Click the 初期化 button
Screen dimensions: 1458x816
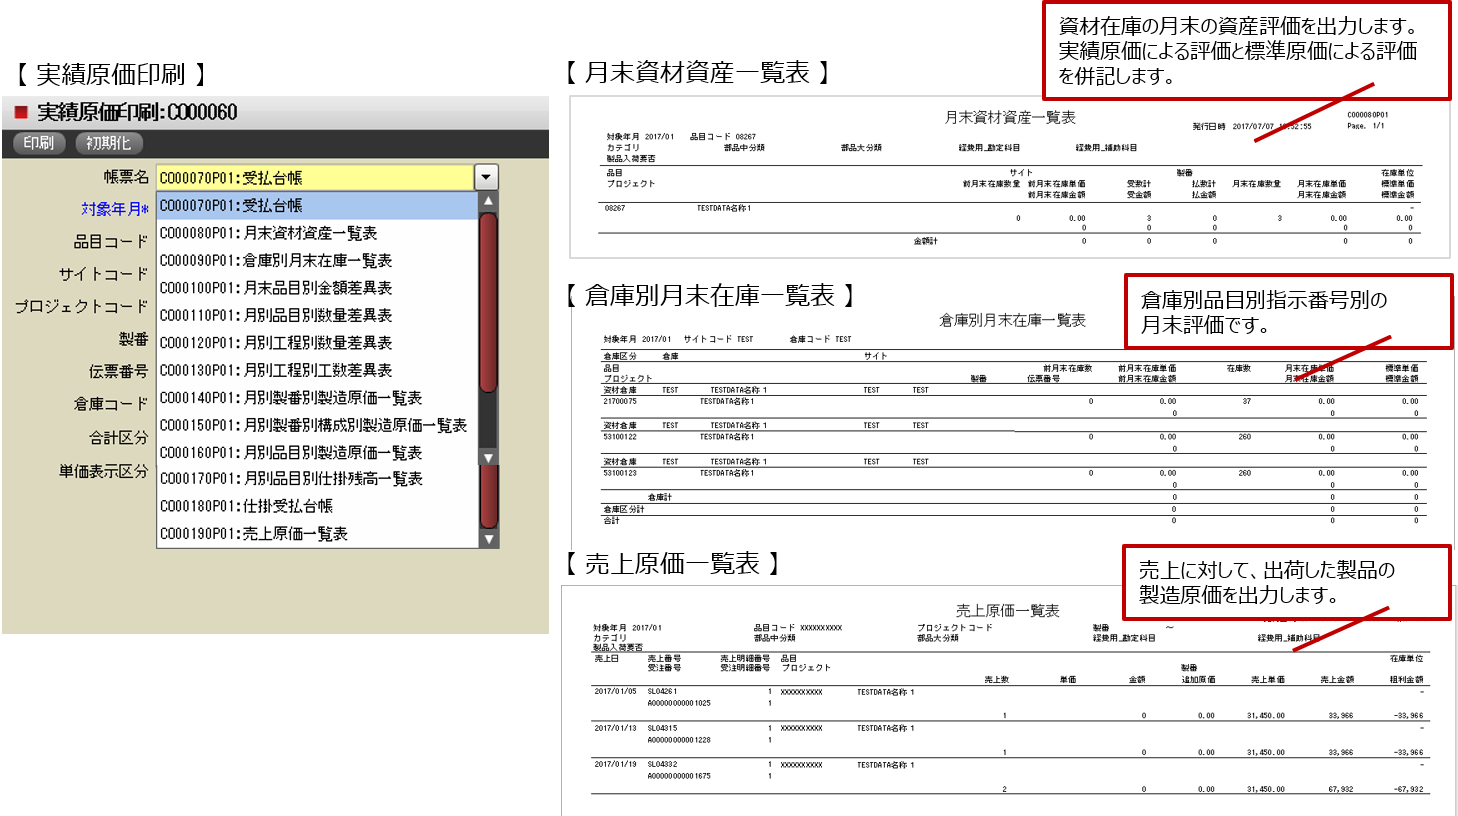tap(108, 143)
